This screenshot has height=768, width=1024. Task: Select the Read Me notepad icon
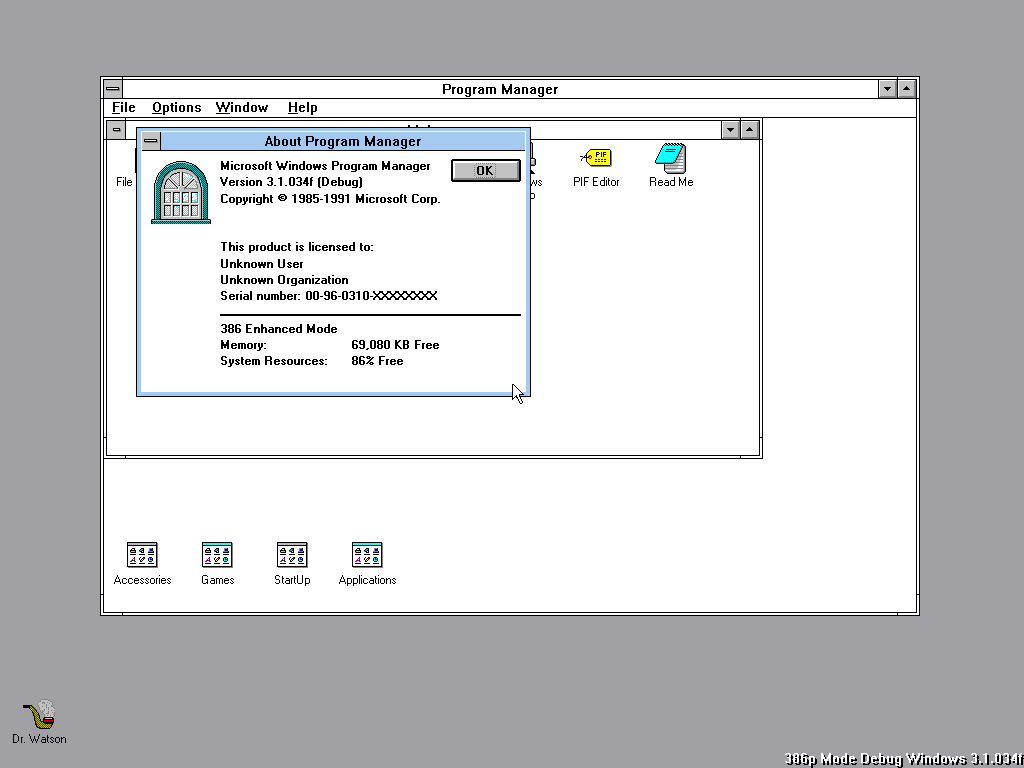tap(670, 158)
